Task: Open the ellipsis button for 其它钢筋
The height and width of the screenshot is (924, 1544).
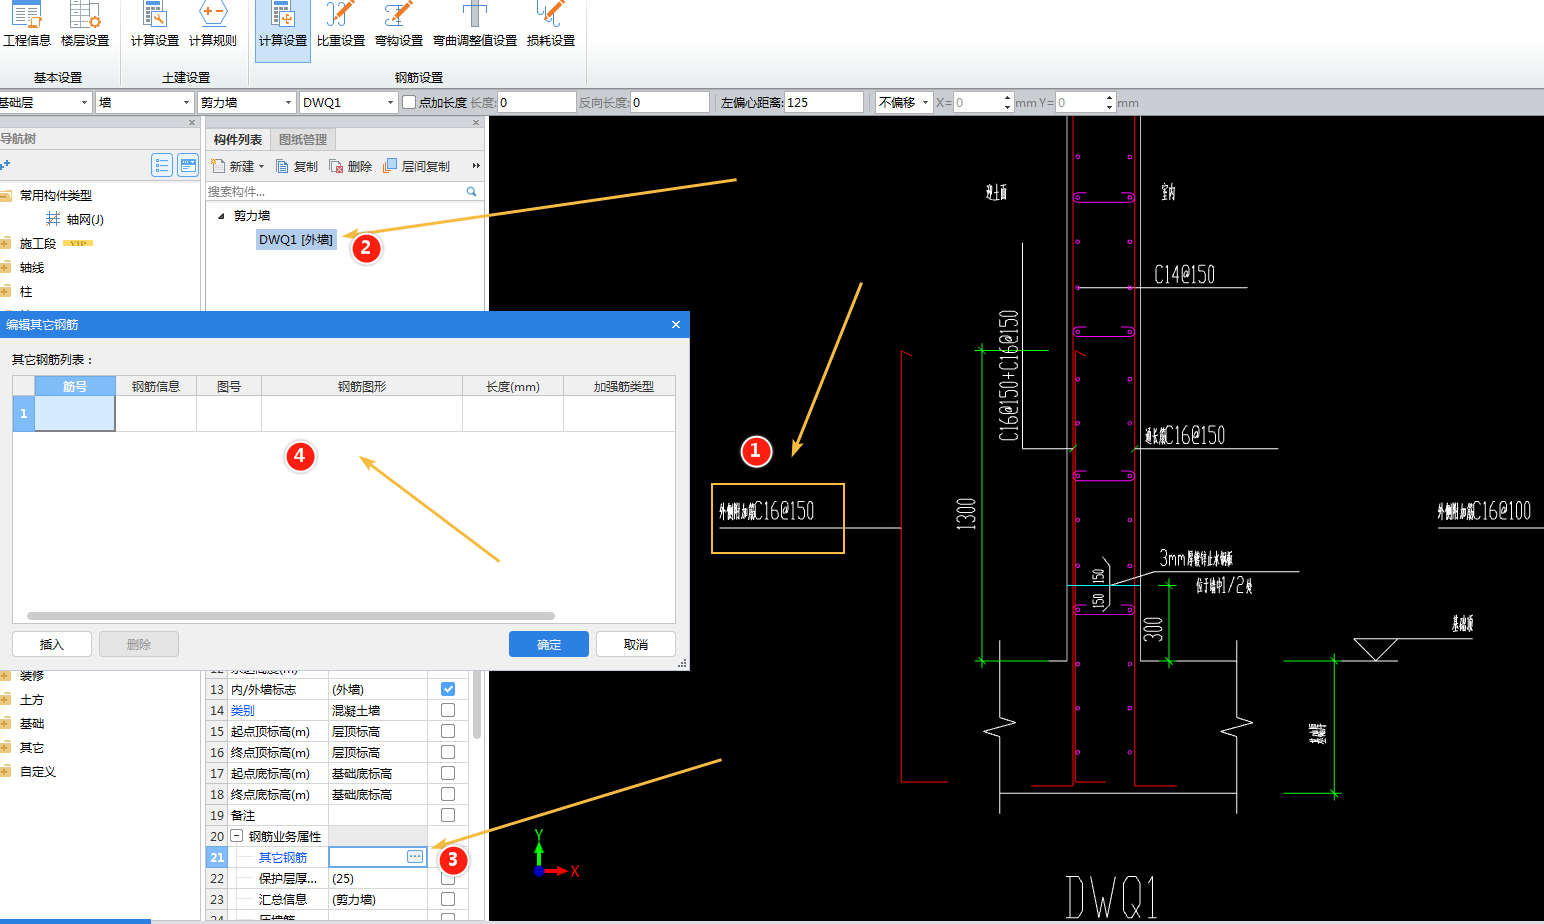Action: pyautogui.click(x=415, y=857)
